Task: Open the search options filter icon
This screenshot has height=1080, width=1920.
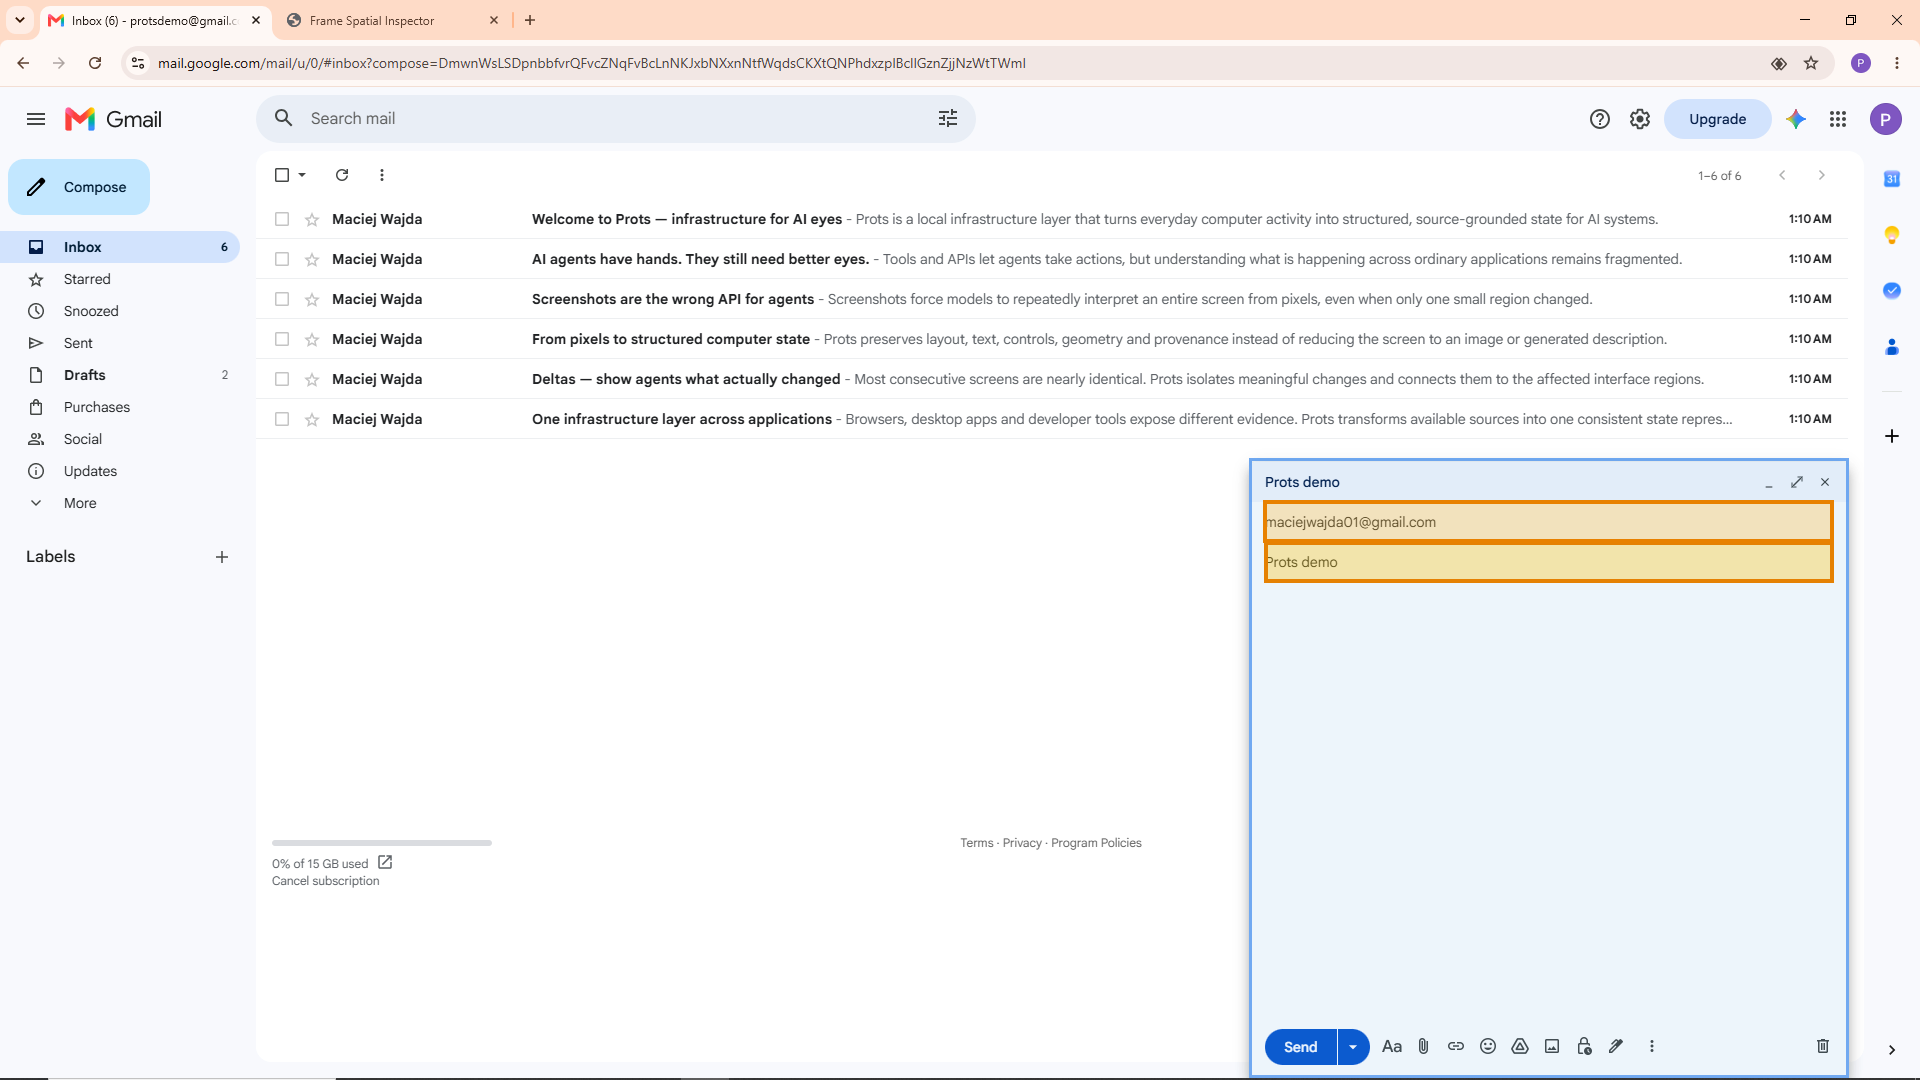Action: pyautogui.click(x=948, y=118)
